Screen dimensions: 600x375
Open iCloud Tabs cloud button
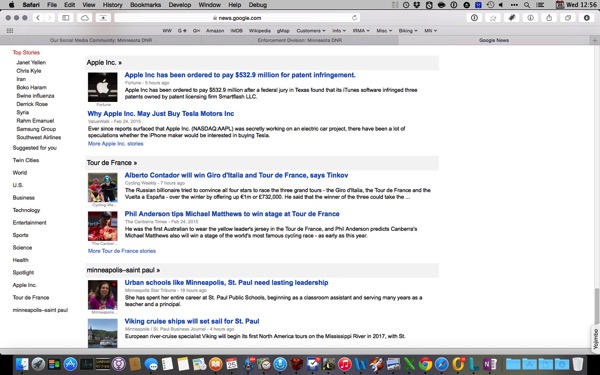point(85,18)
